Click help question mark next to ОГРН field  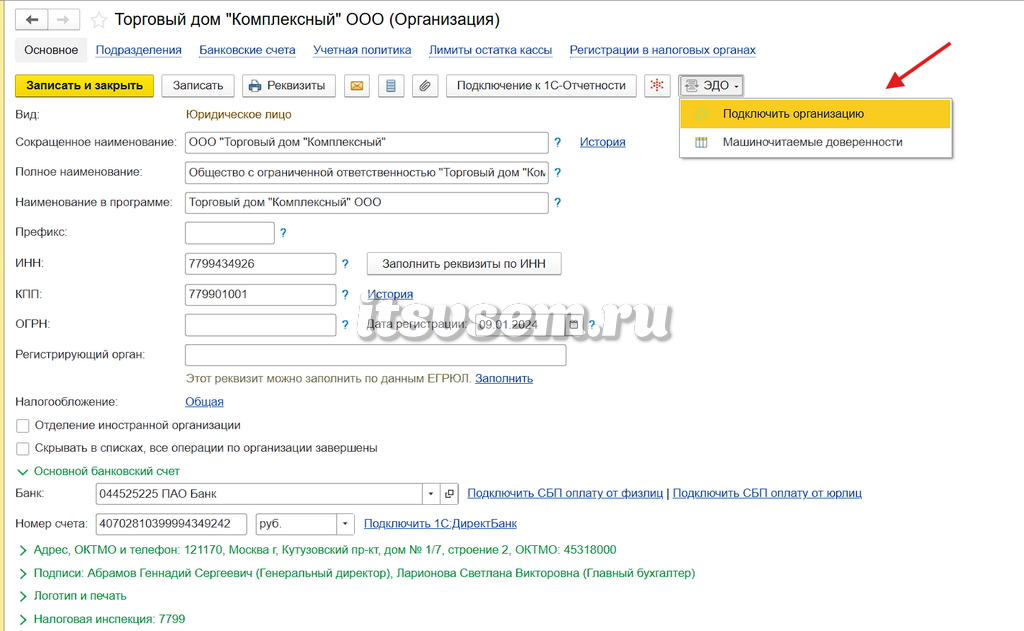click(x=345, y=325)
